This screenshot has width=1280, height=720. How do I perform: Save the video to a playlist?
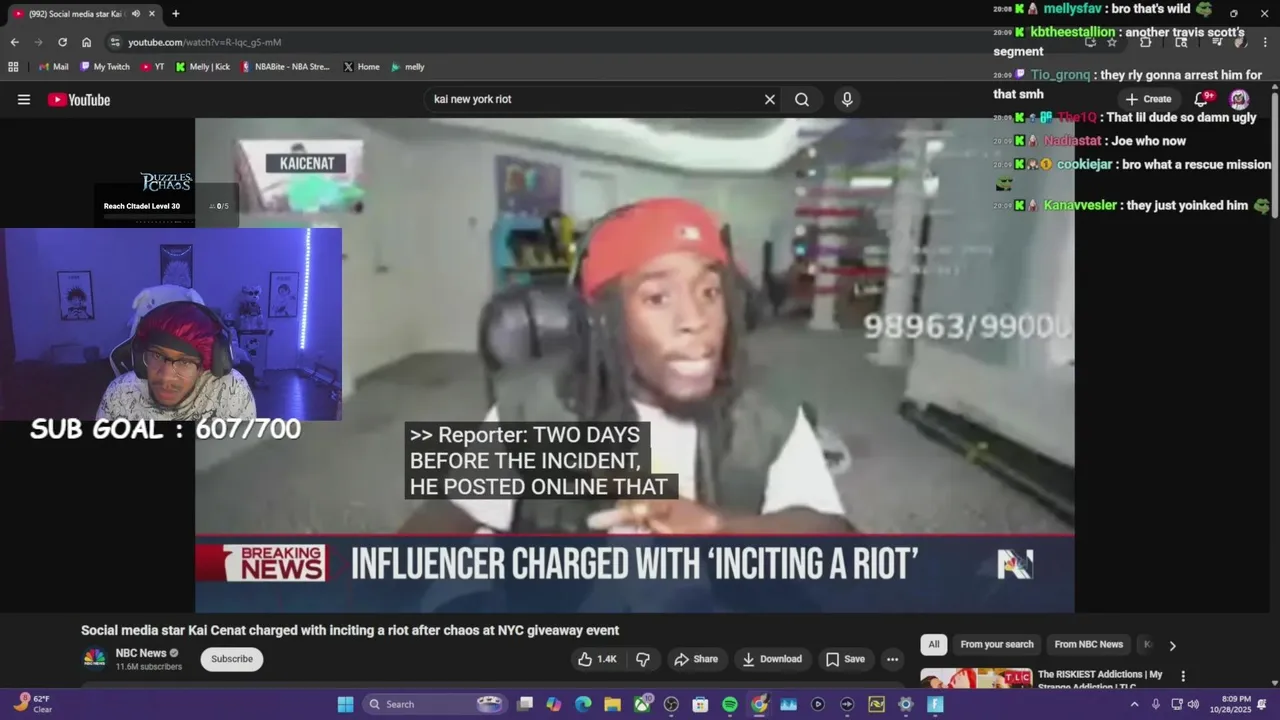click(845, 659)
